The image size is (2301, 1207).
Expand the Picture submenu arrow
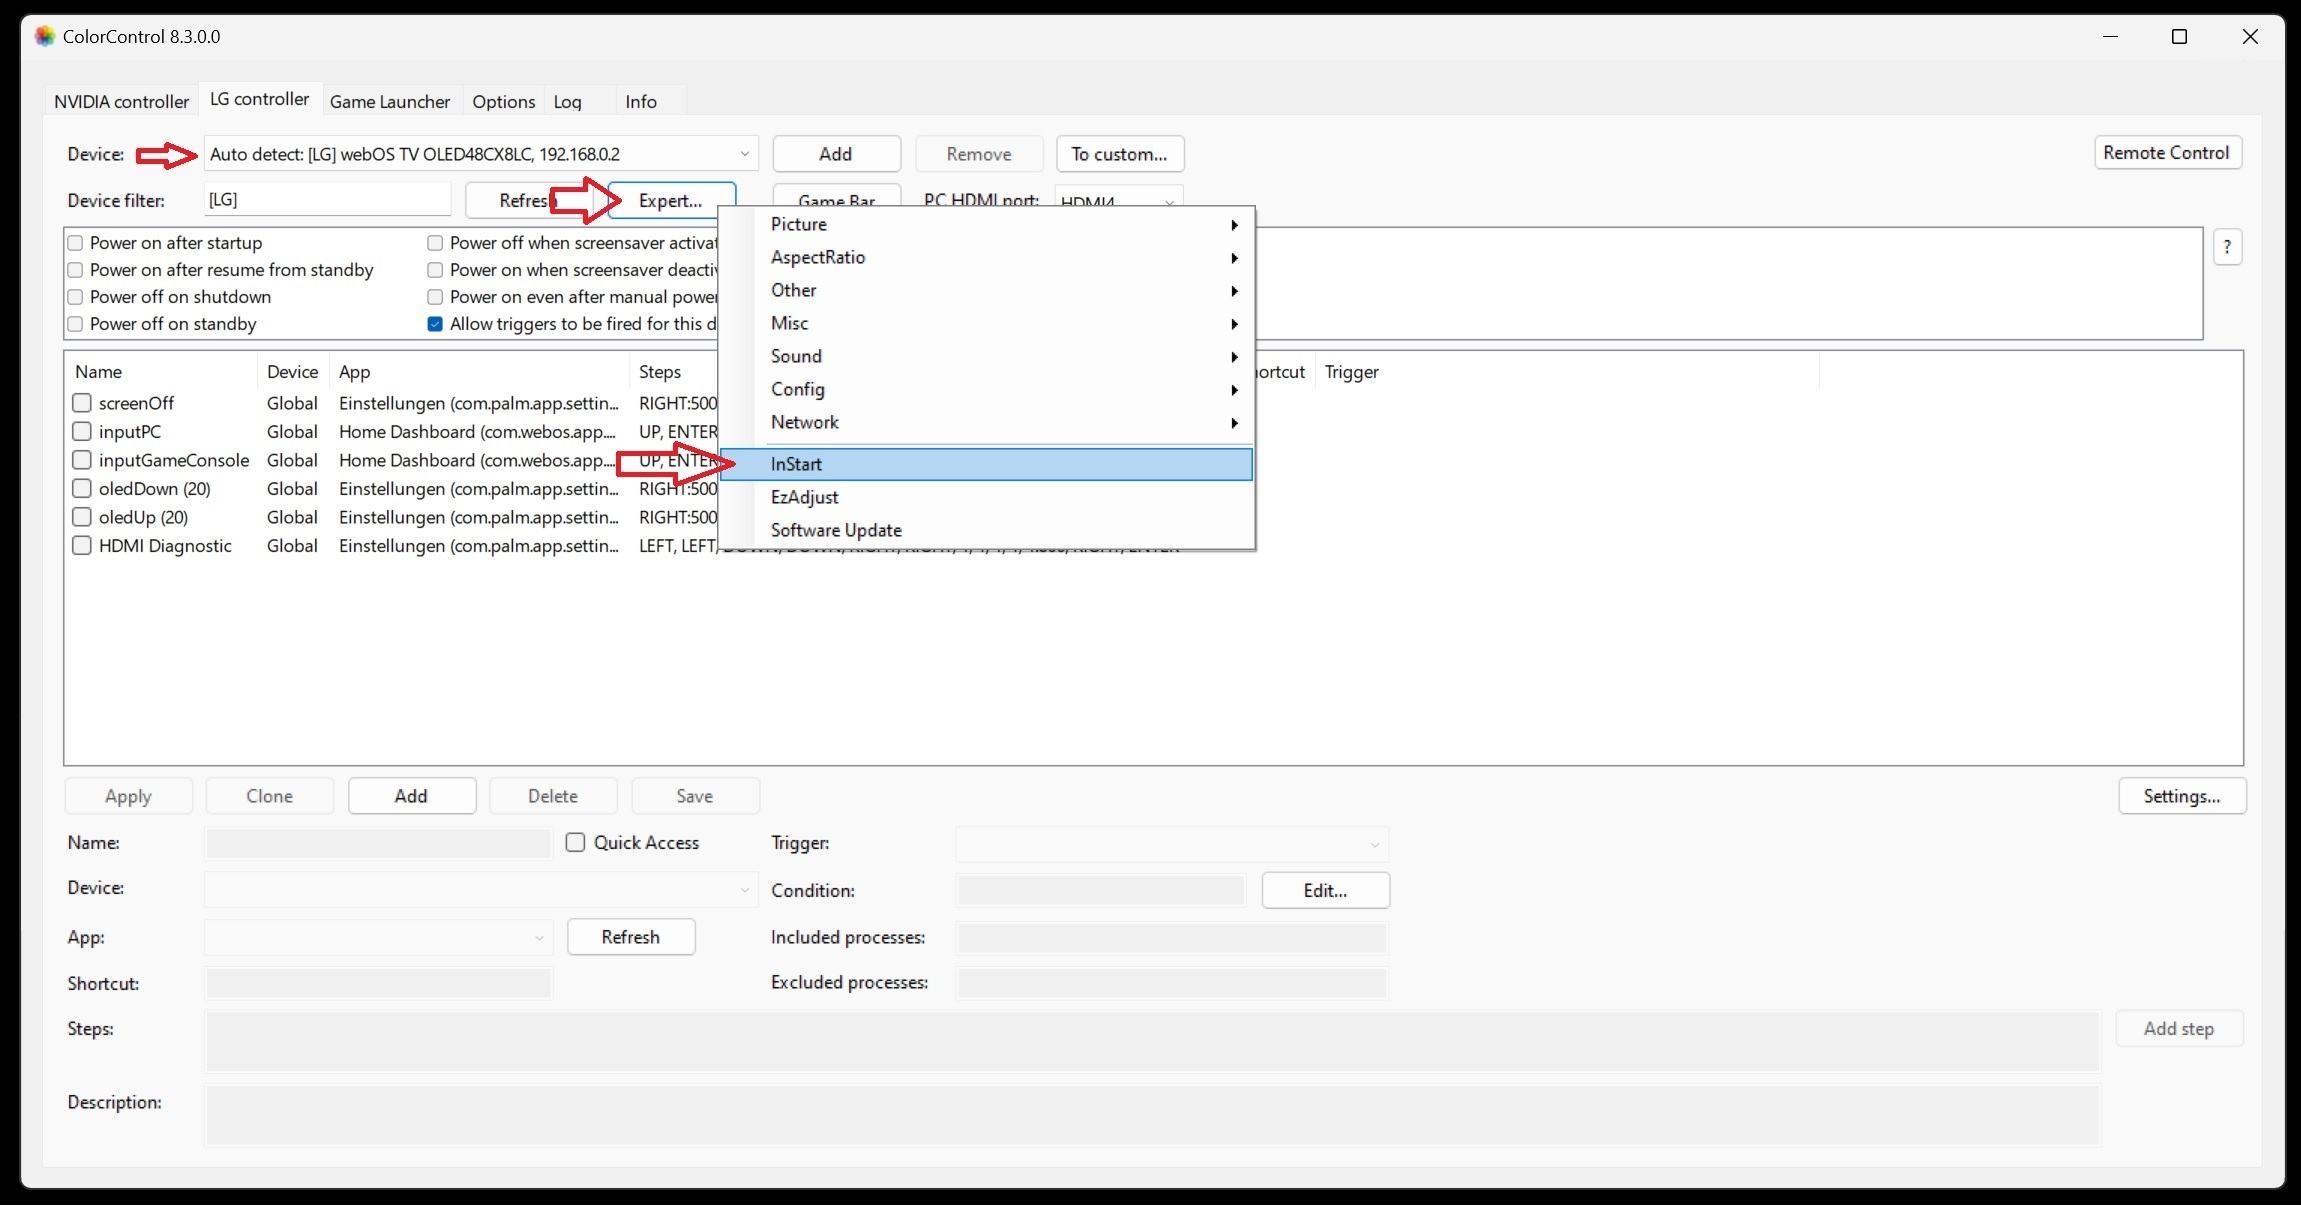pos(1234,225)
